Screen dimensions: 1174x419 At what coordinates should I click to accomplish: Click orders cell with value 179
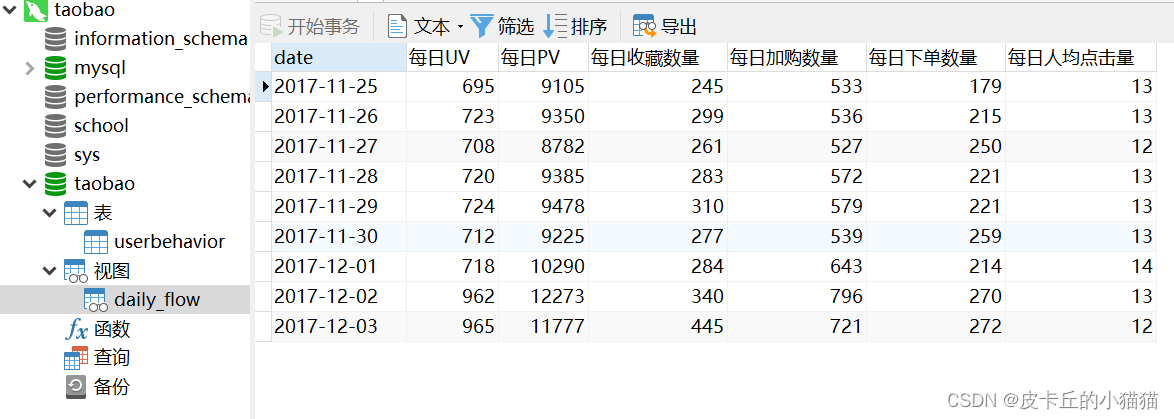point(936,87)
